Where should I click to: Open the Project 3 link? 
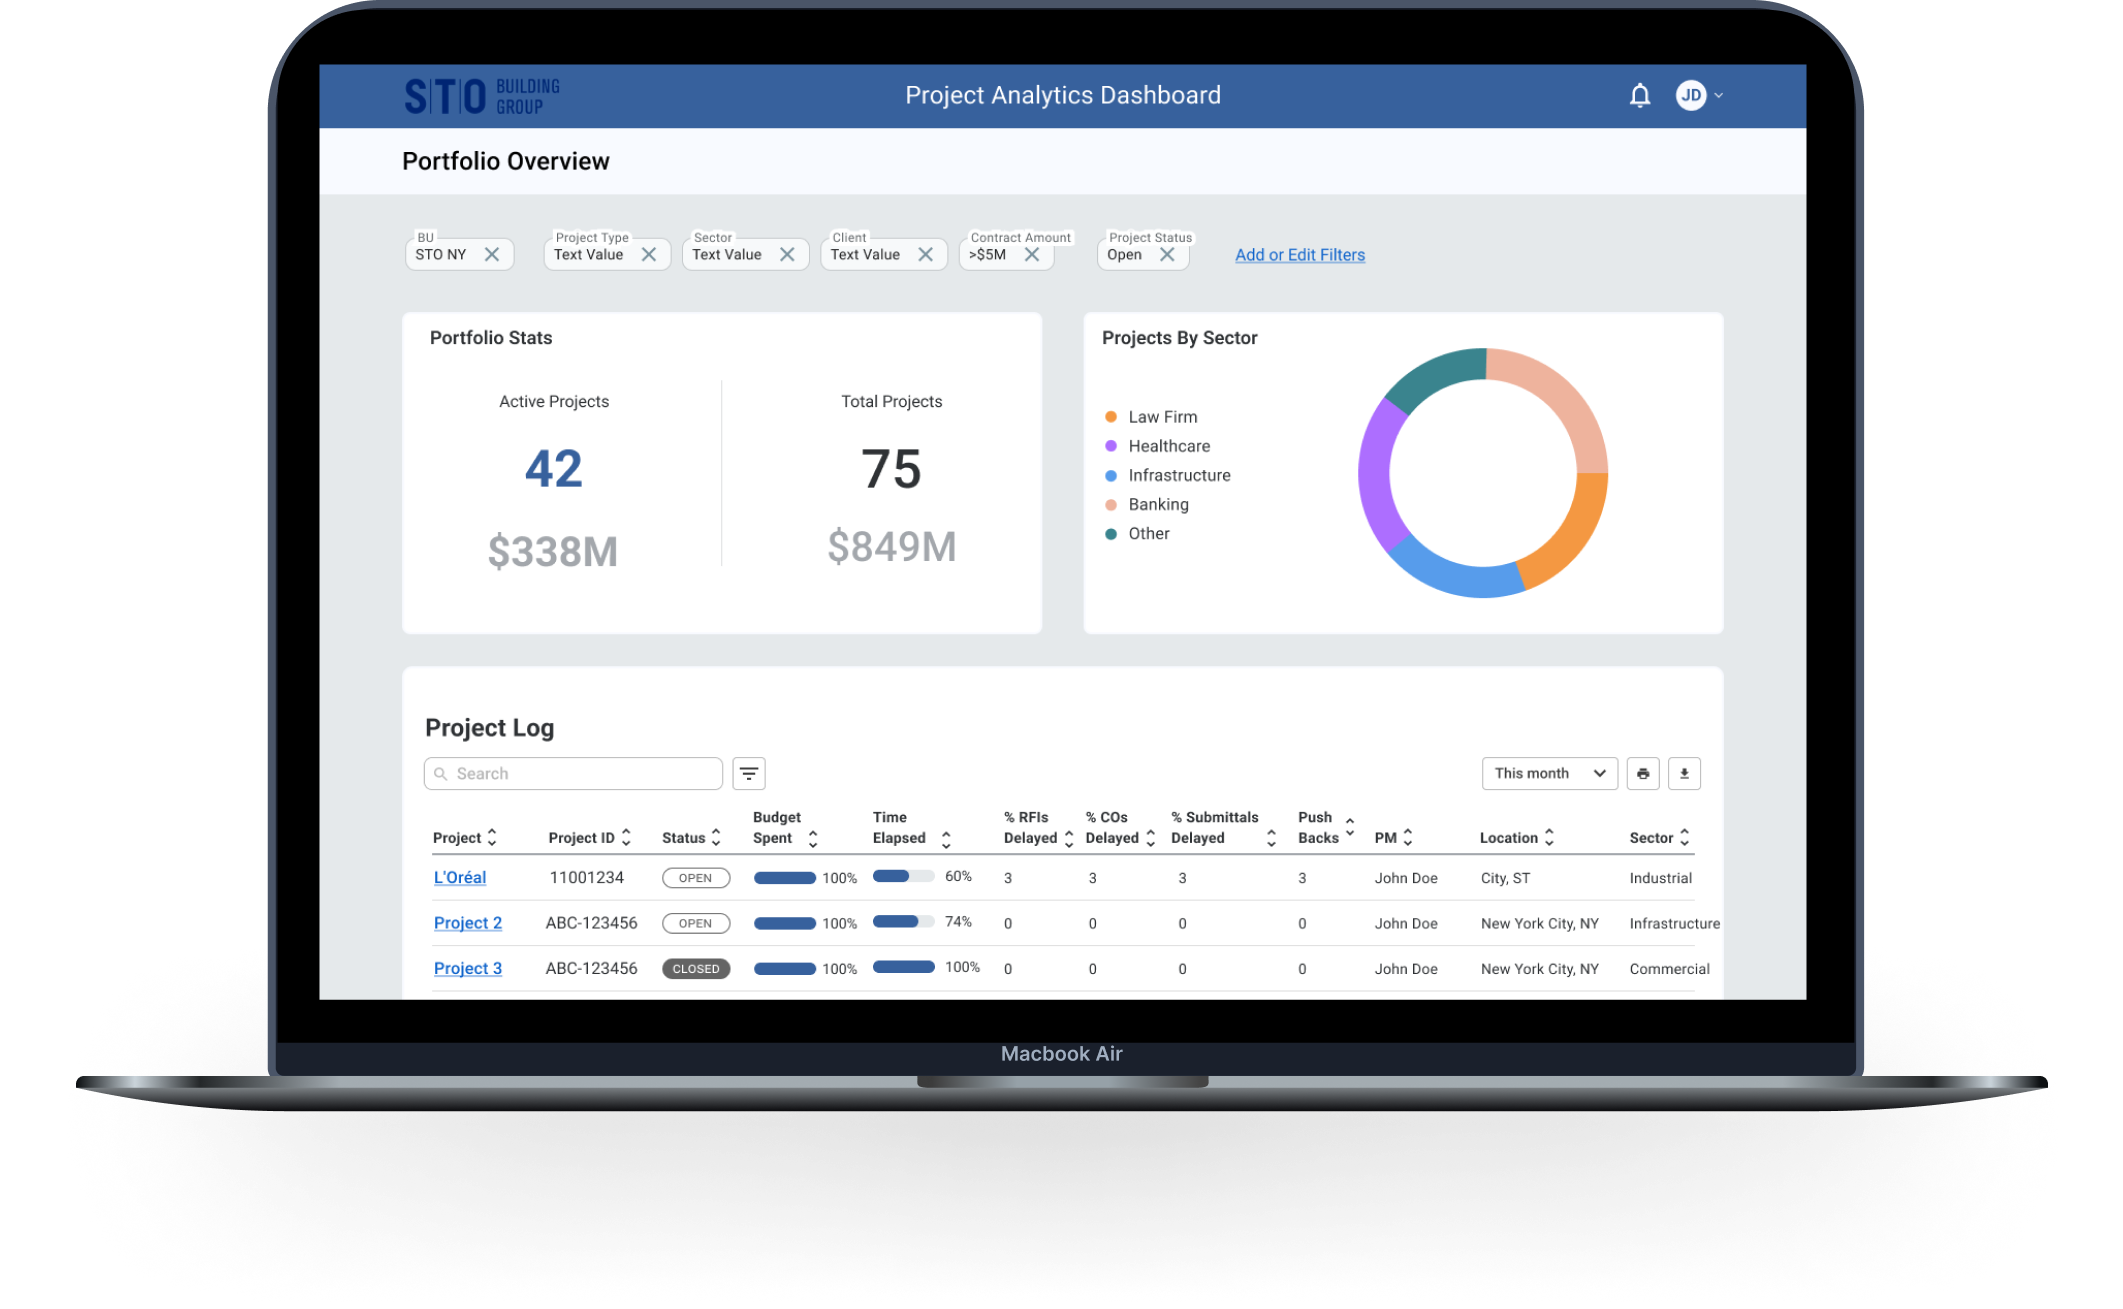coord(468,968)
